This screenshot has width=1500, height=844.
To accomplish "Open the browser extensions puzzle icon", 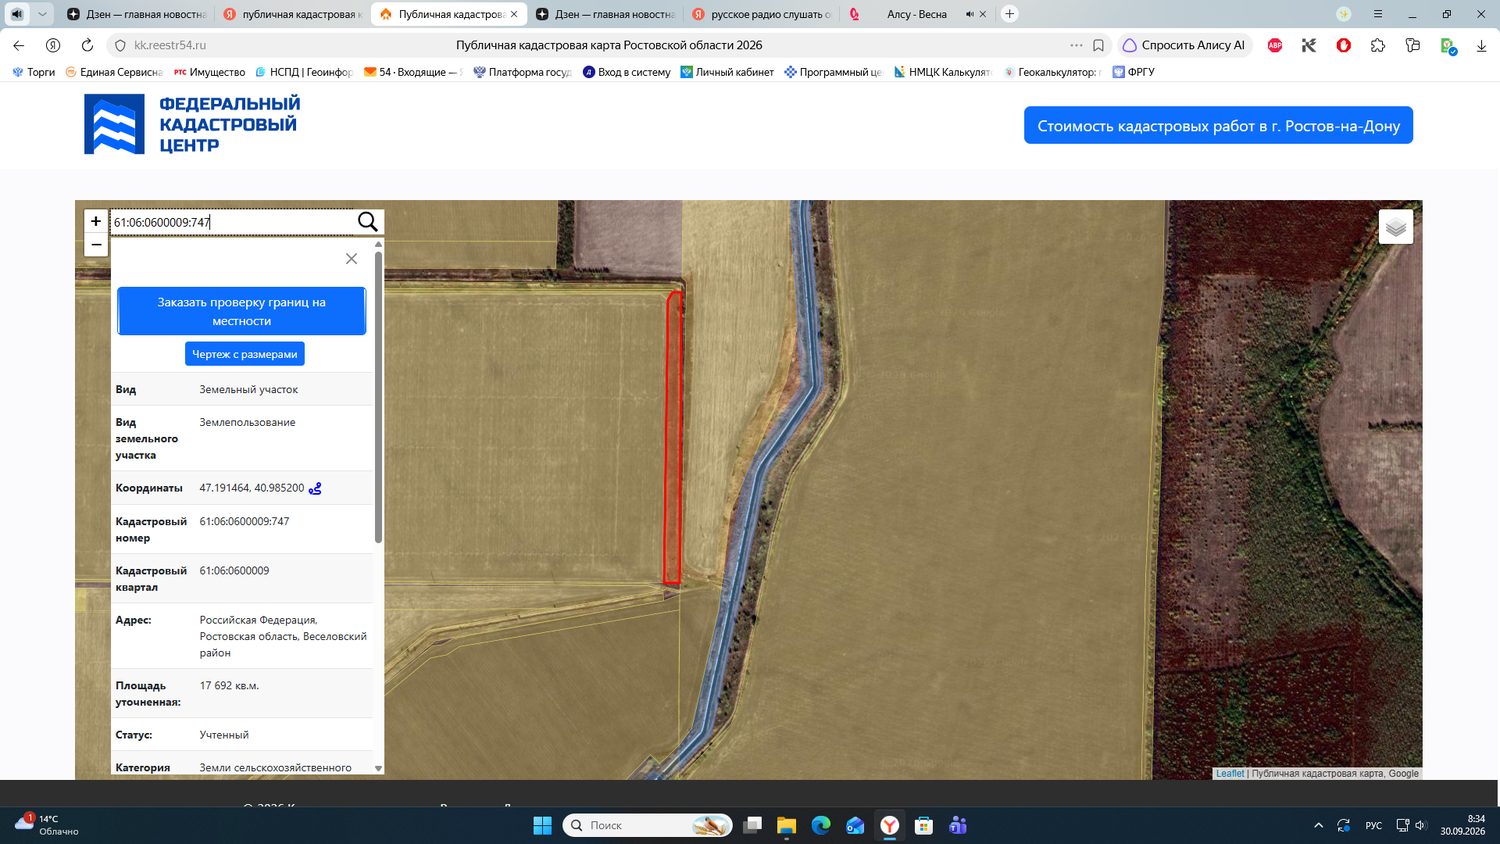I will coord(1378,45).
